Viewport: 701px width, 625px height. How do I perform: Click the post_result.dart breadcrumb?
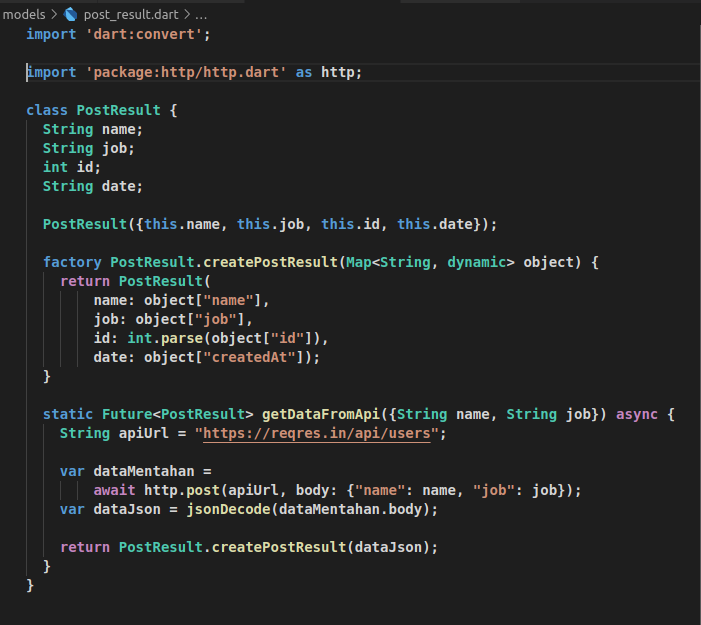point(131,14)
